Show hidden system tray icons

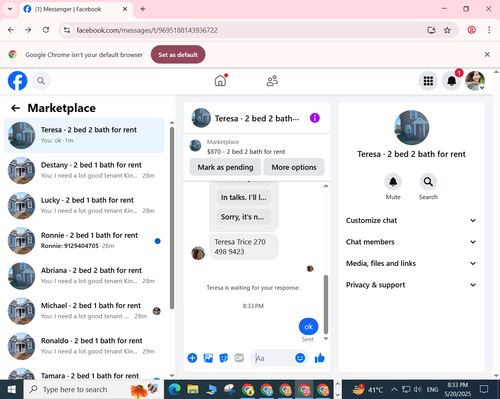click(394, 389)
